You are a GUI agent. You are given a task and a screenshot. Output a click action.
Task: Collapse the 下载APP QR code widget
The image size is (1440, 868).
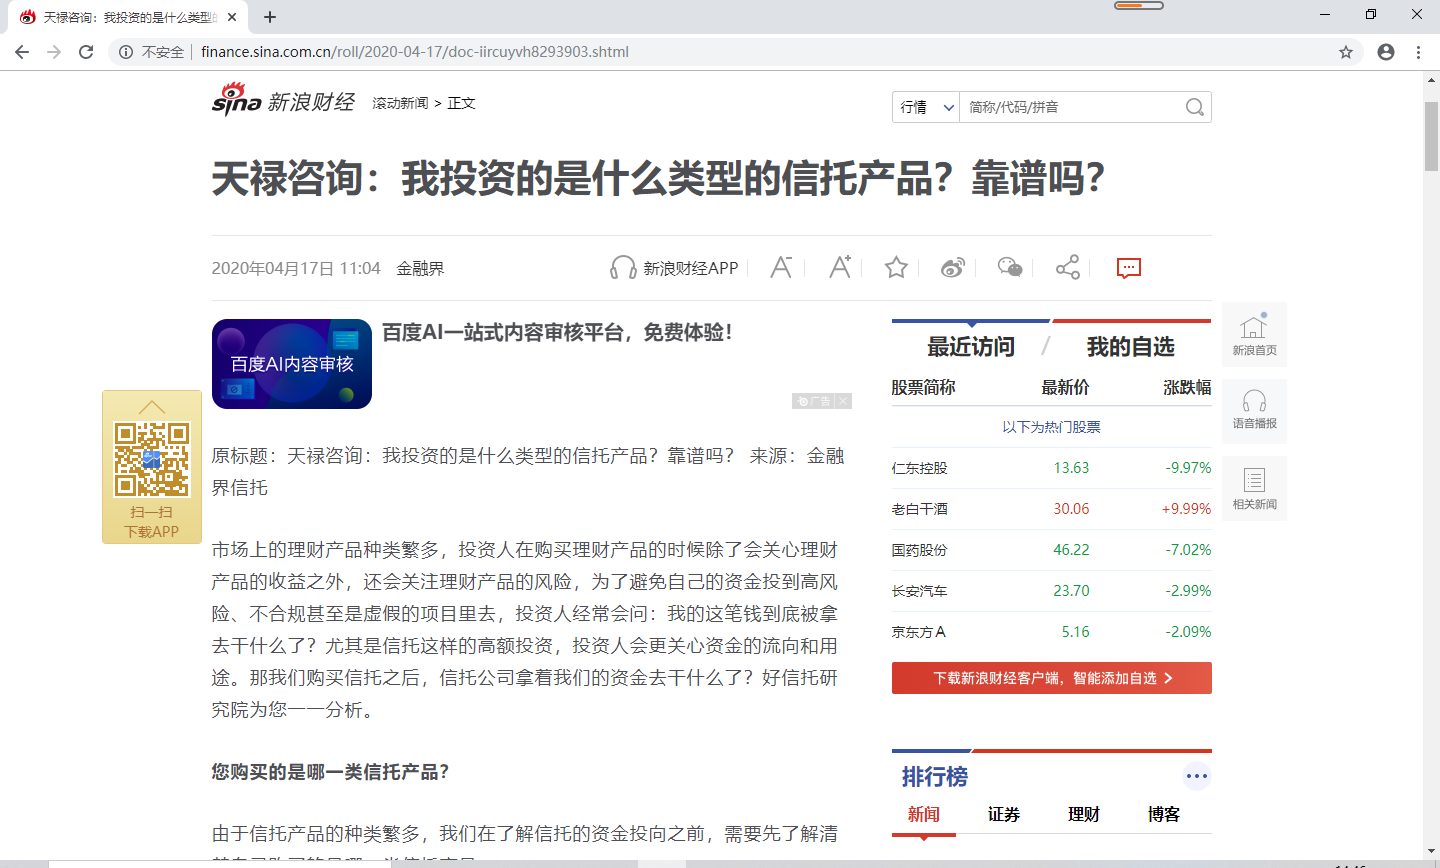coord(152,407)
